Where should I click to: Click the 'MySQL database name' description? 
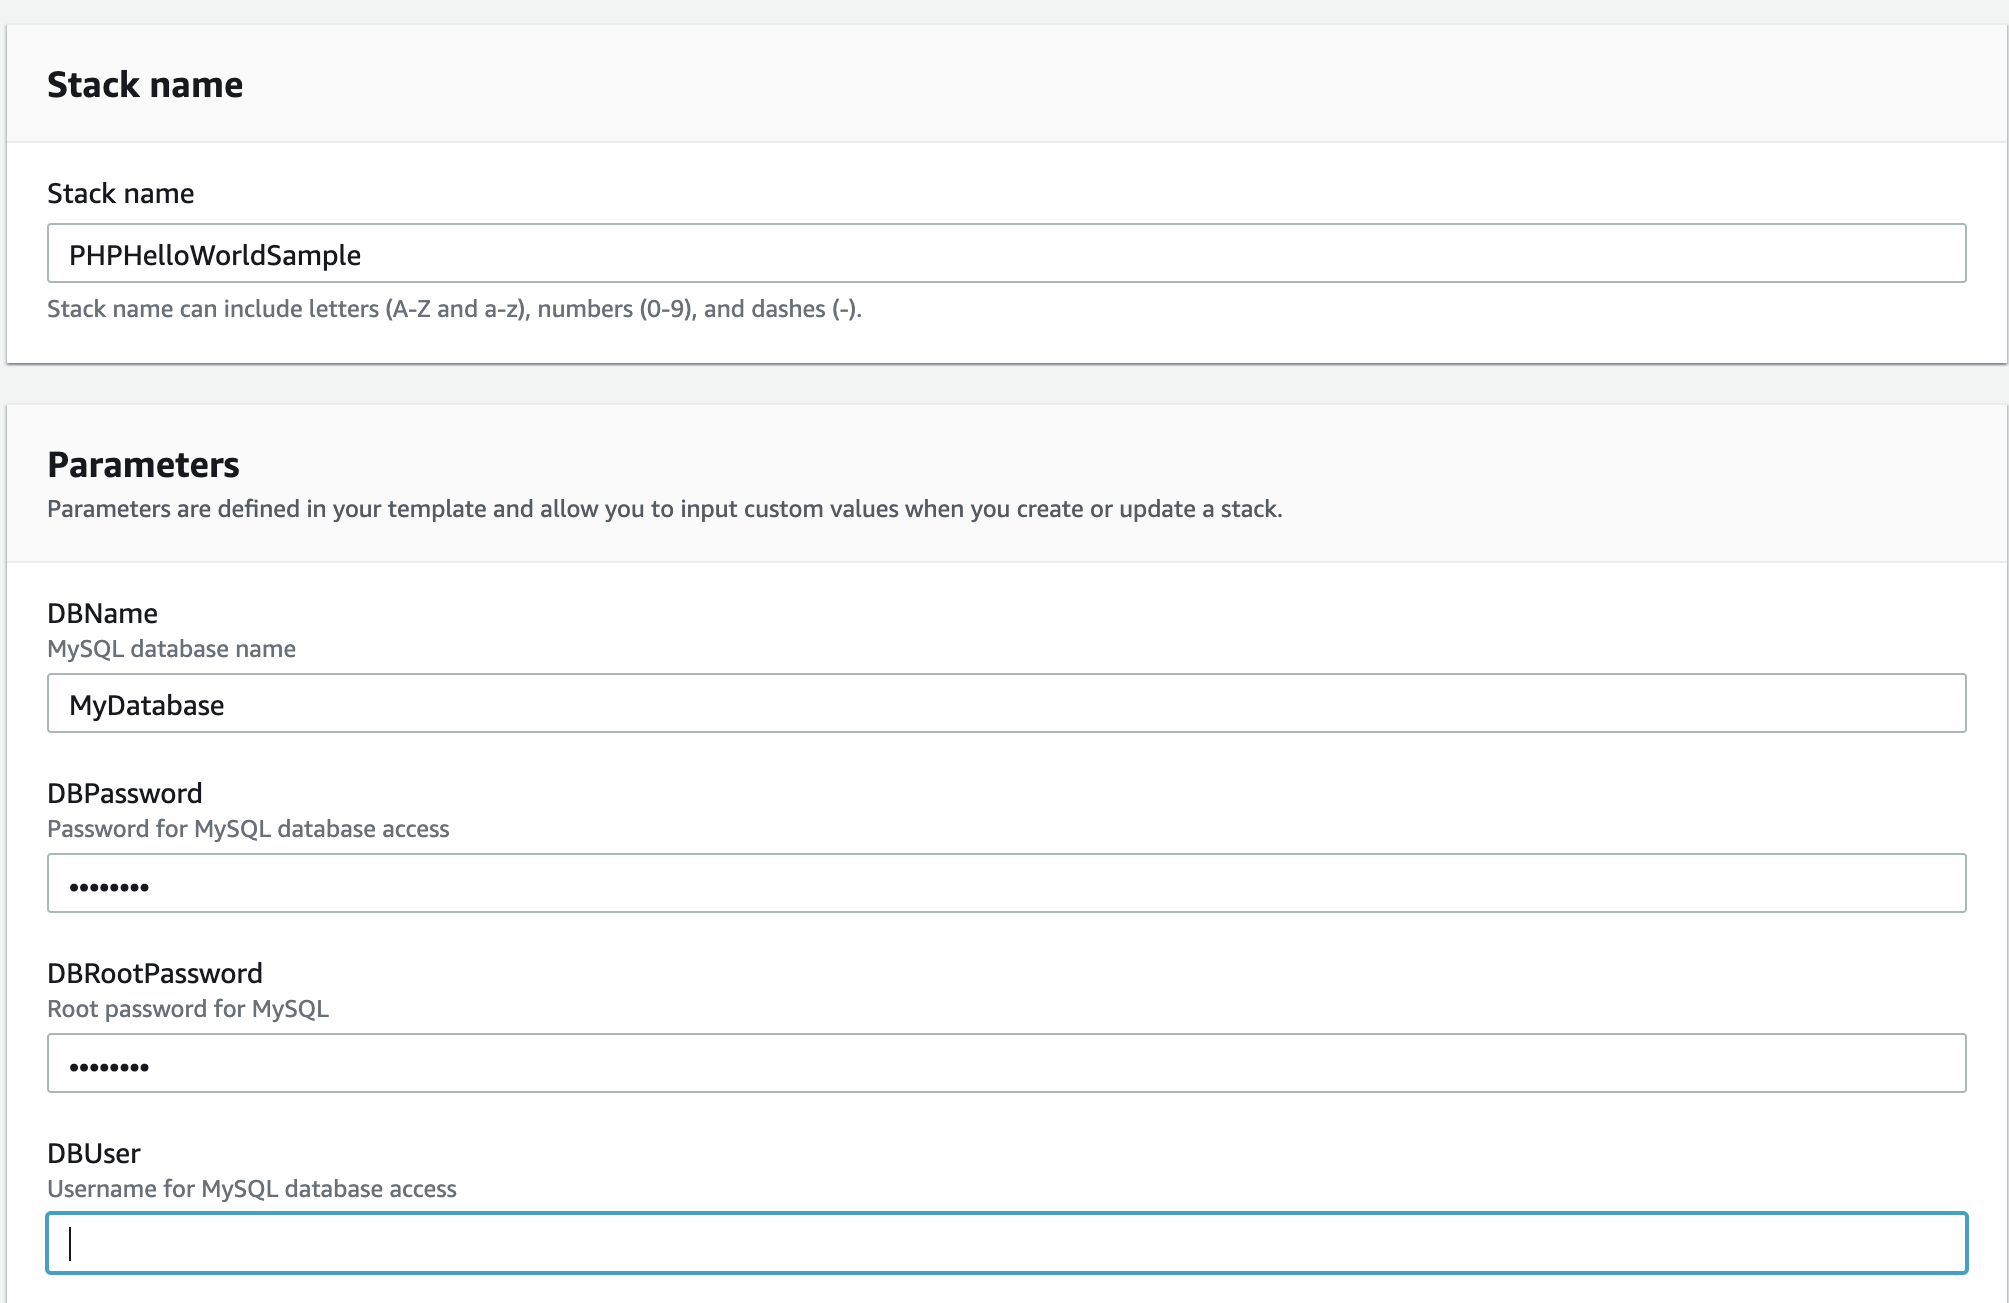pos(171,649)
